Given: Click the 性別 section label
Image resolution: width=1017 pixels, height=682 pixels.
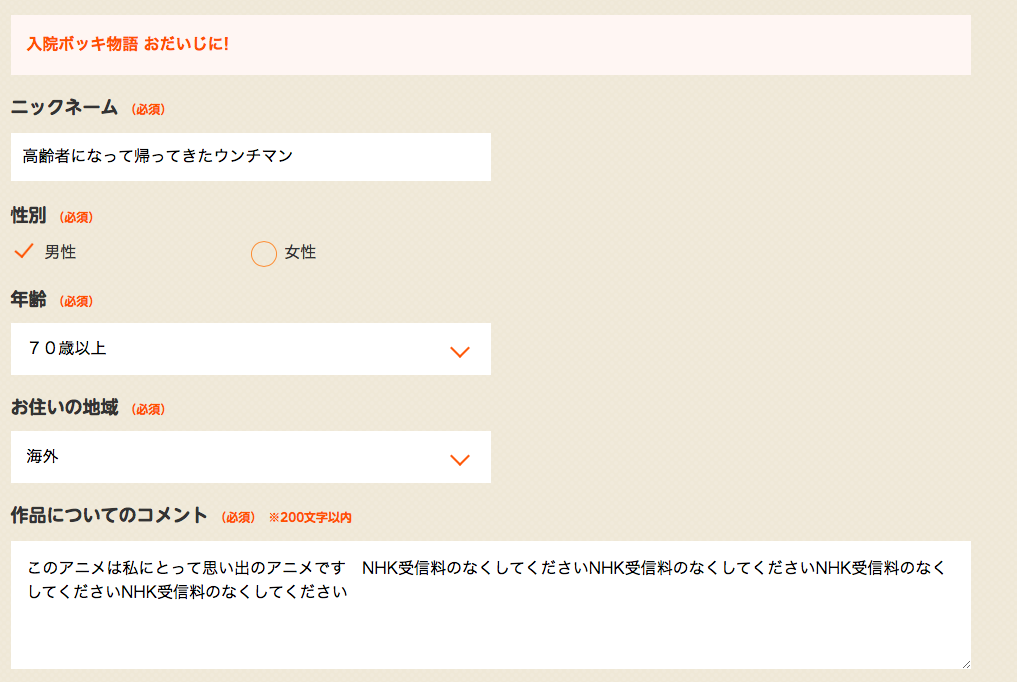Looking at the screenshot, I should (x=28, y=215).
